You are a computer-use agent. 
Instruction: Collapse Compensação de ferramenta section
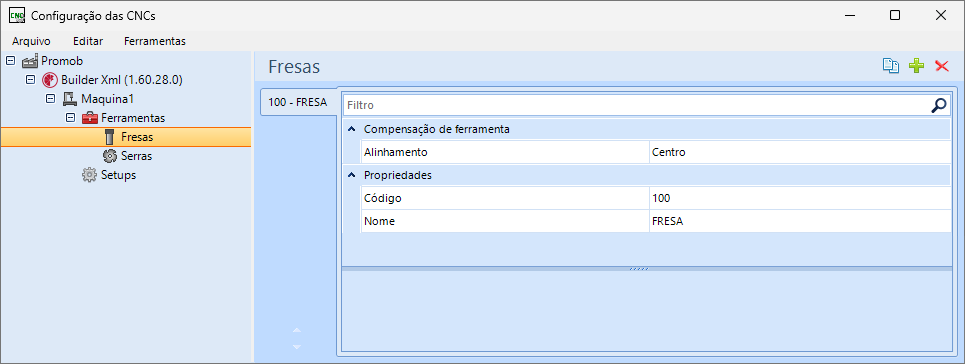click(351, 129)
